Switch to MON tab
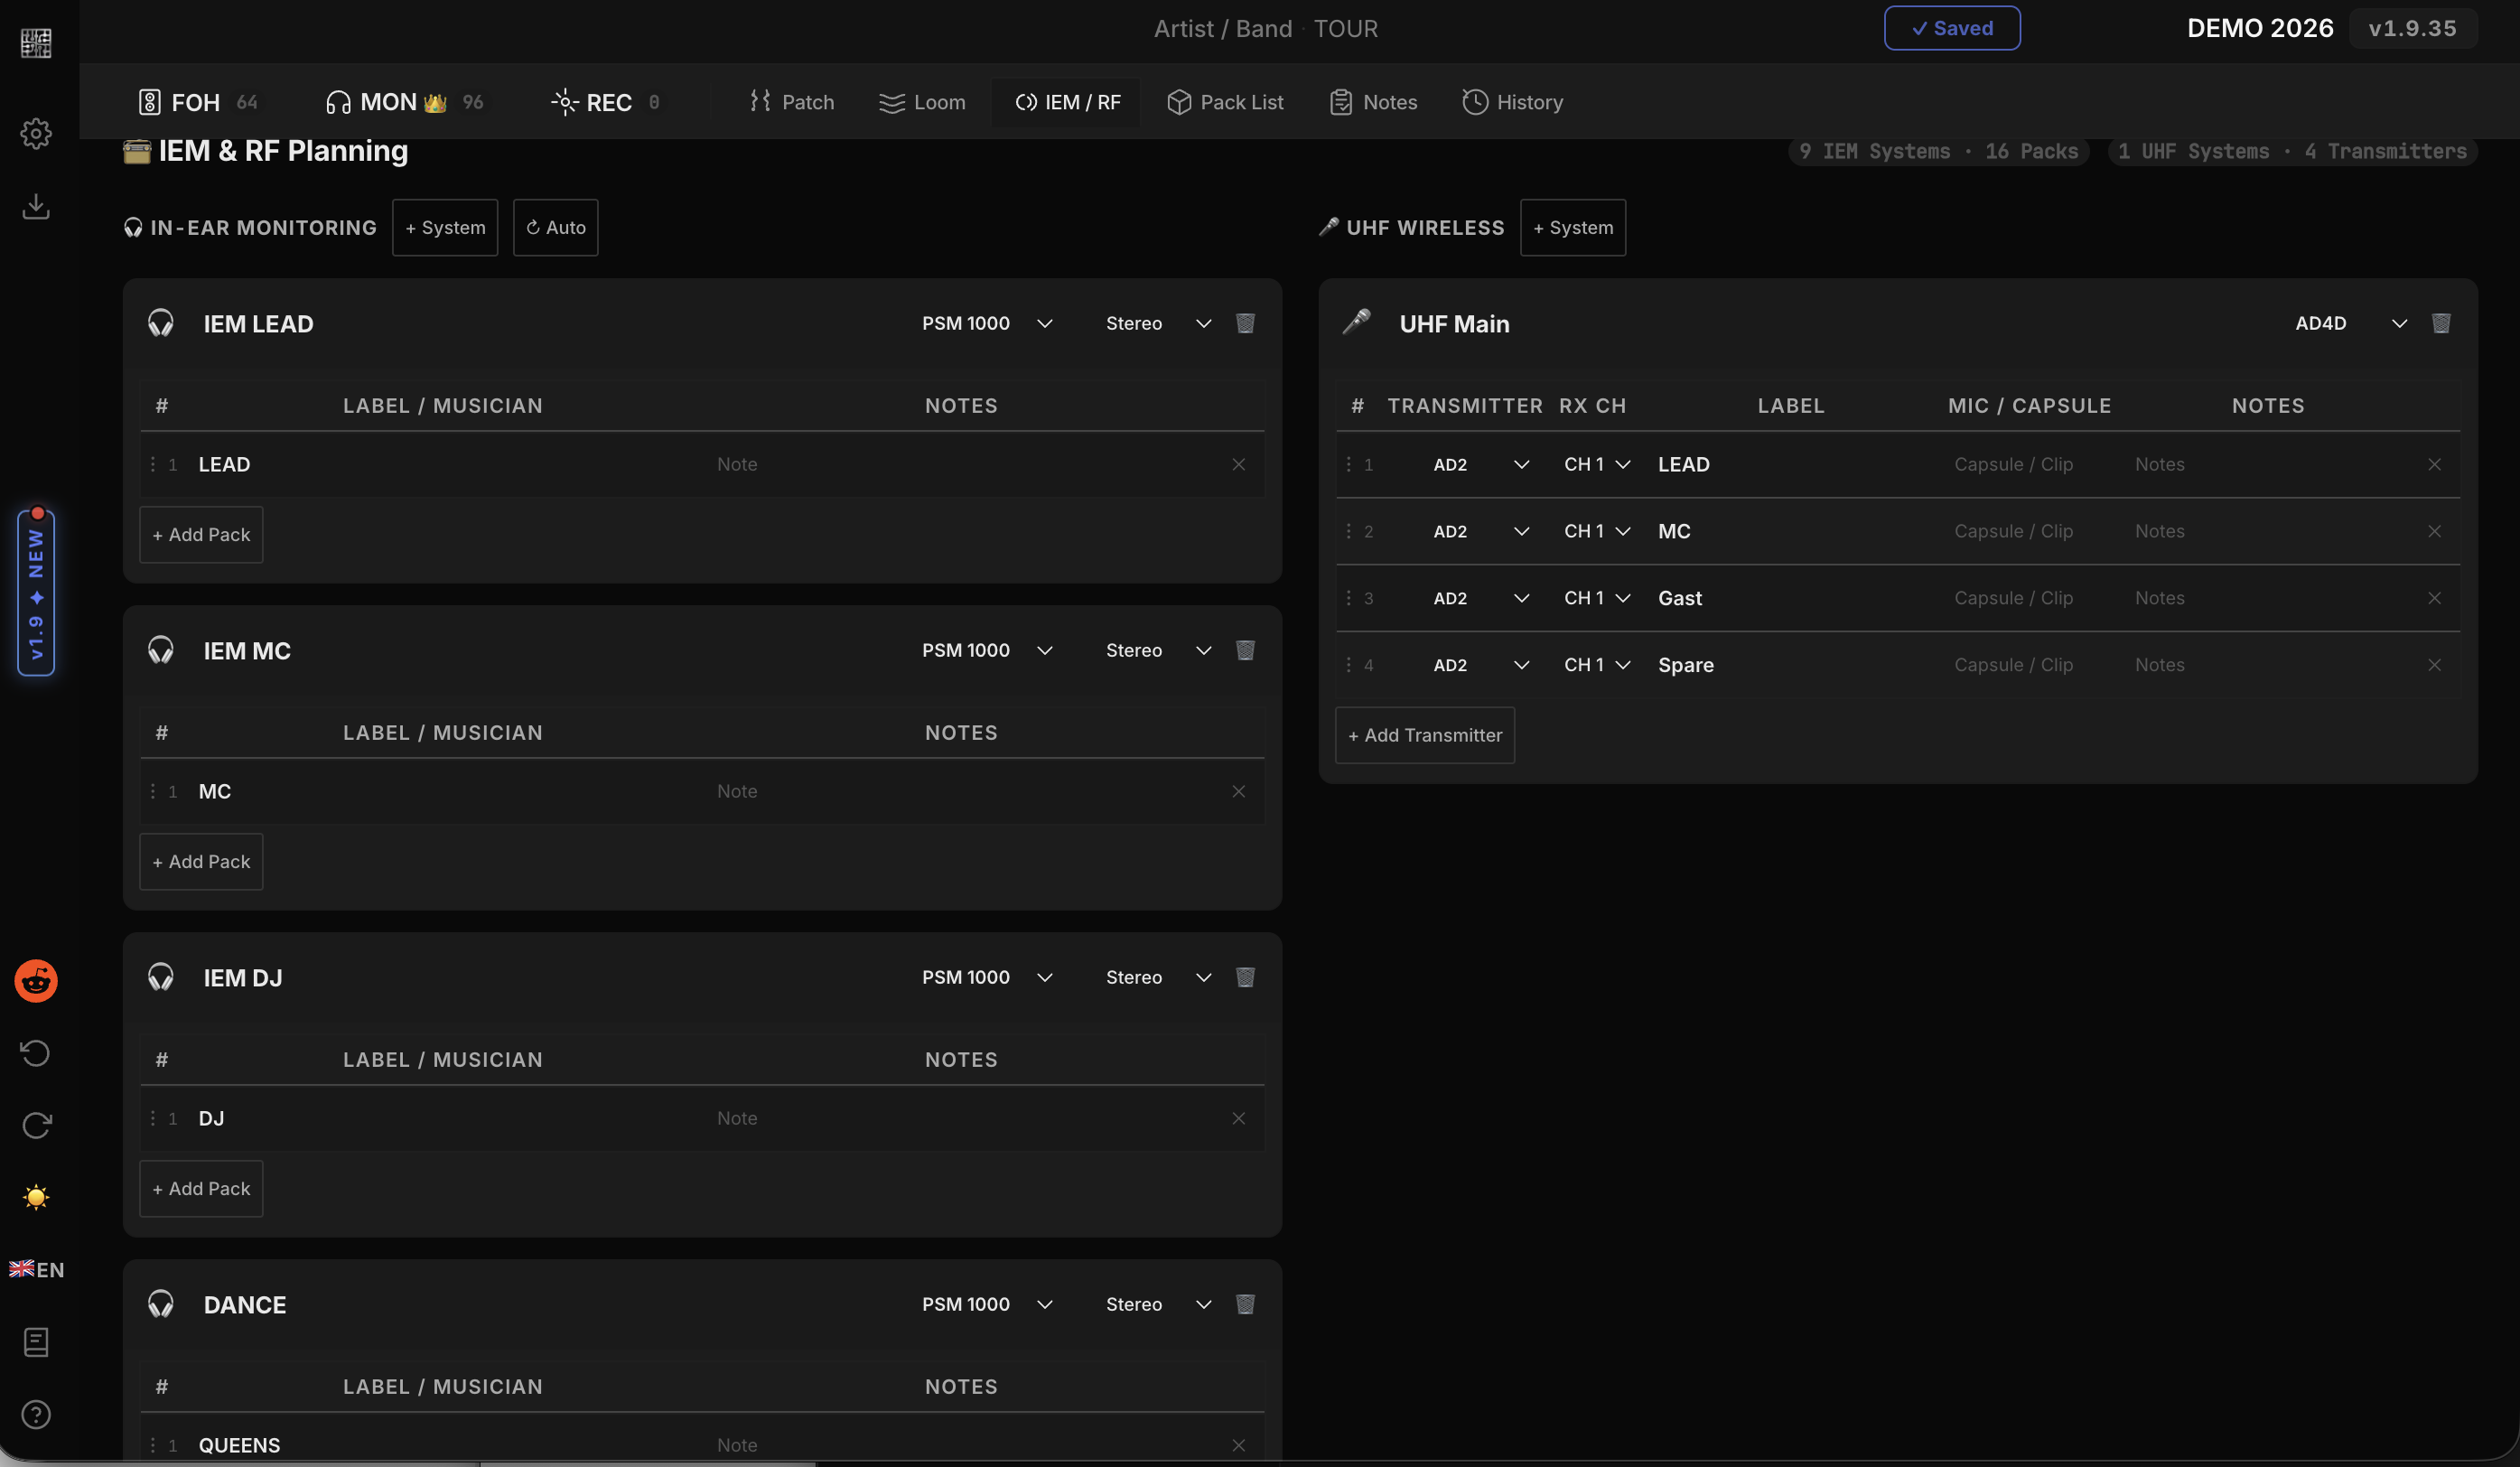2520x1467 pixels. 405,102
